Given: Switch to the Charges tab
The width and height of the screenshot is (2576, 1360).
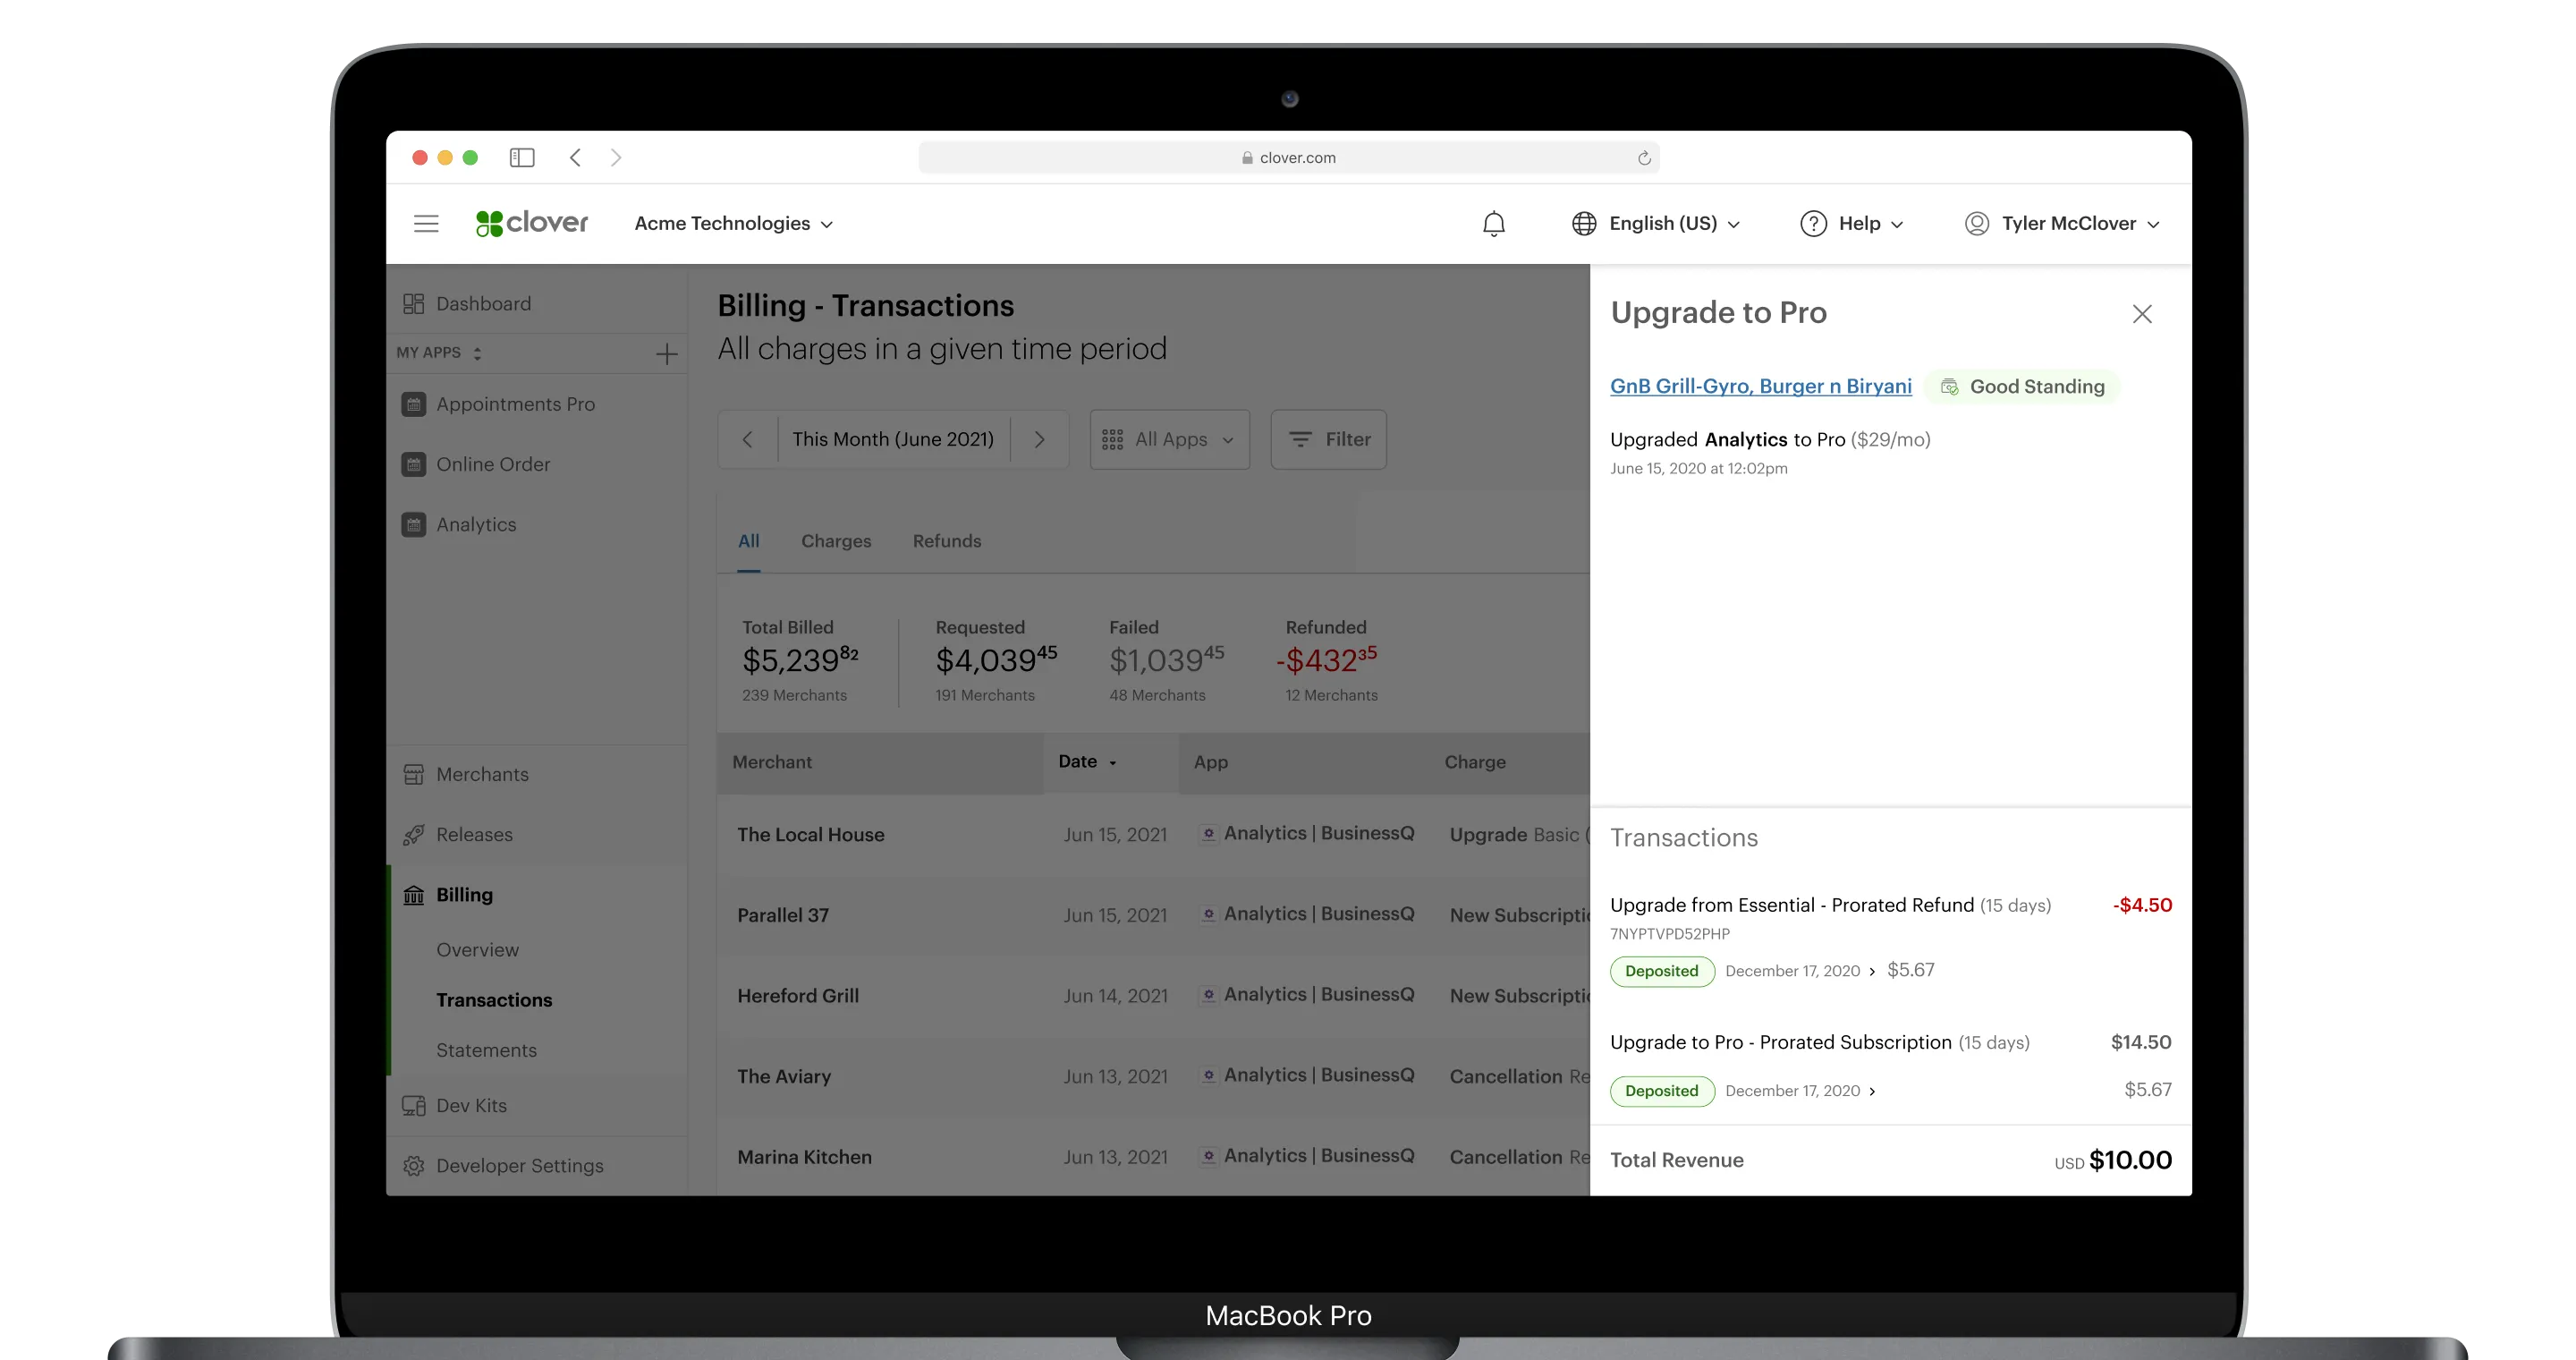Looking at the screenshot, I should click(836, 541).
